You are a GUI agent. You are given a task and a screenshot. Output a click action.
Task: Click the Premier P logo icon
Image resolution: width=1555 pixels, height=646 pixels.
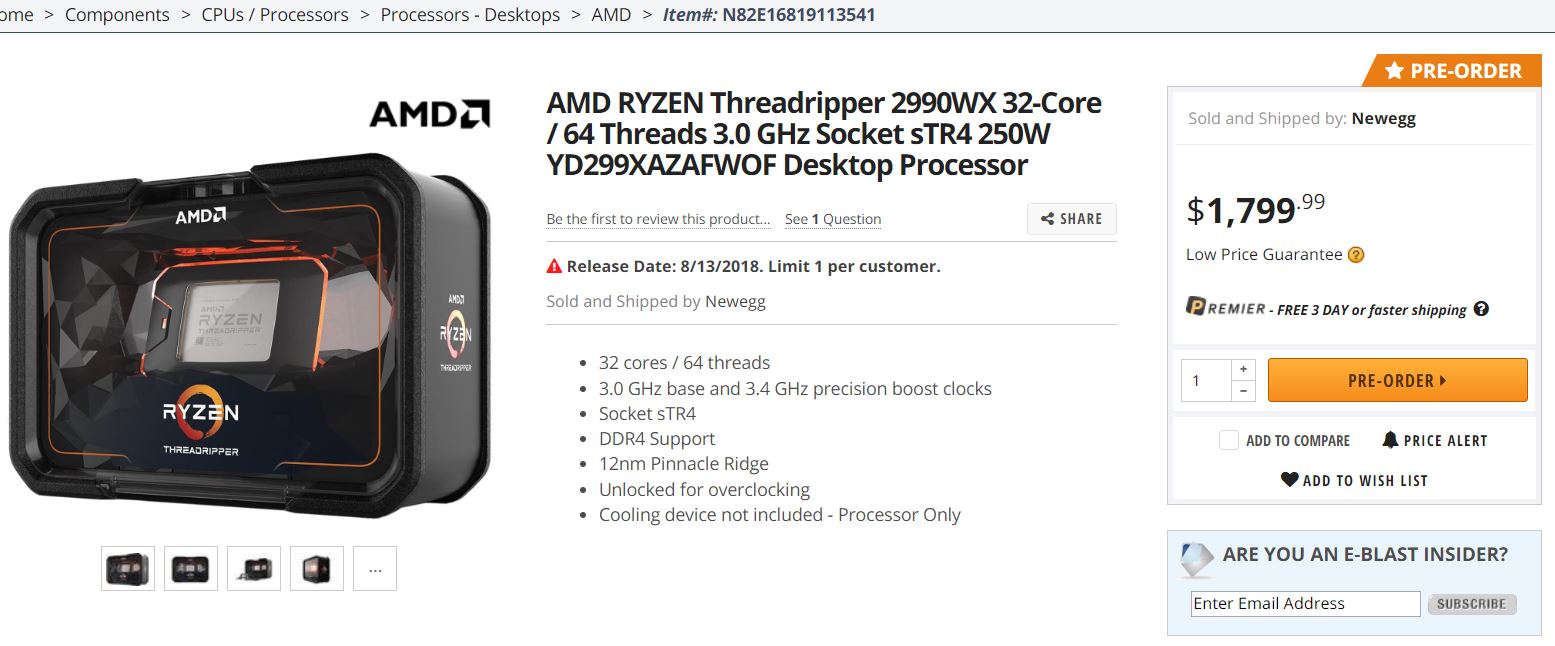(x=1195, y=307)
